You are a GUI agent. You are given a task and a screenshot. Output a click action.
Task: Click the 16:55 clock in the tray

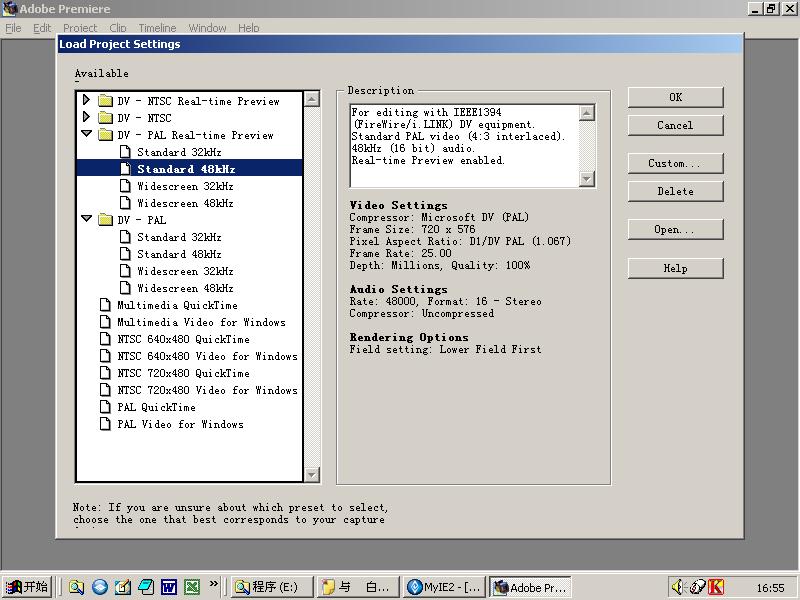pos(770,588)
